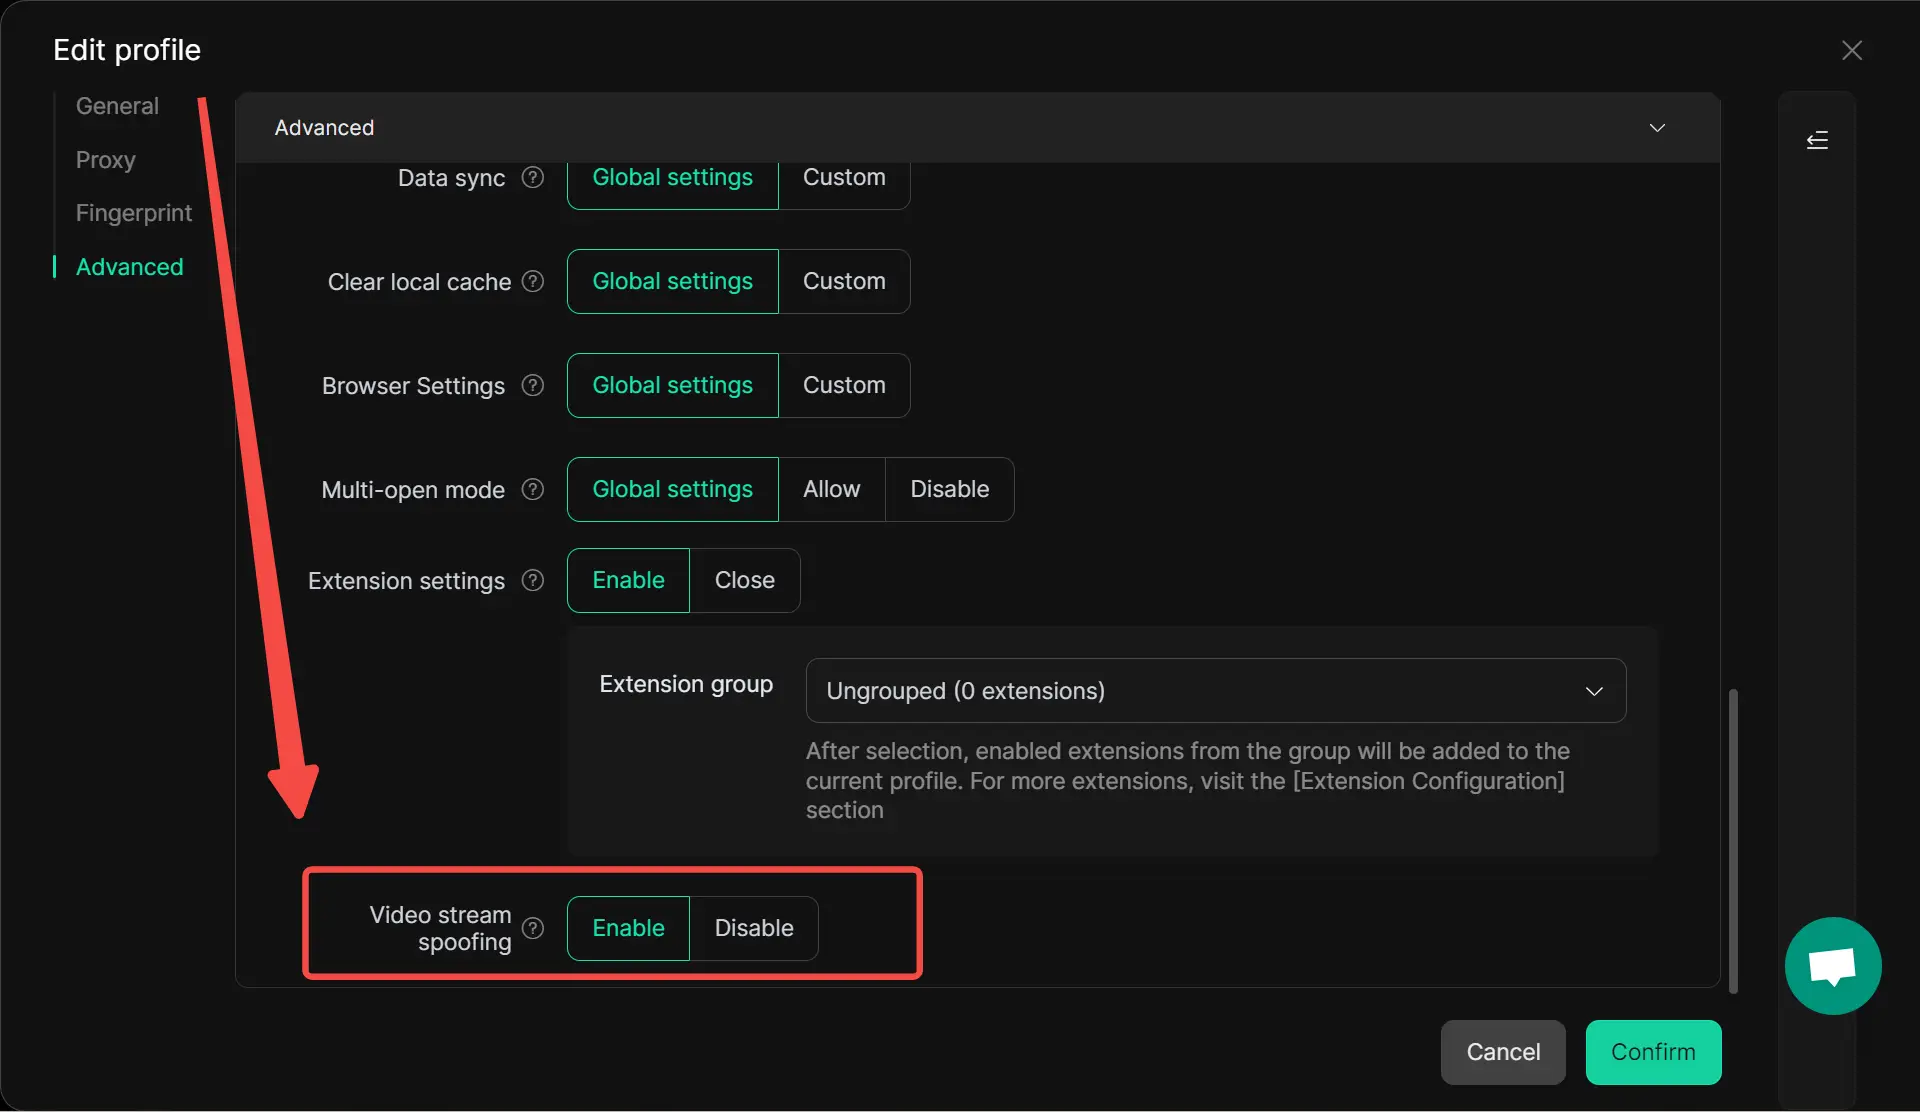Click the vertical scrollbar thumb
The width and height of the screenshot is (1920, 1112).
1733,840
